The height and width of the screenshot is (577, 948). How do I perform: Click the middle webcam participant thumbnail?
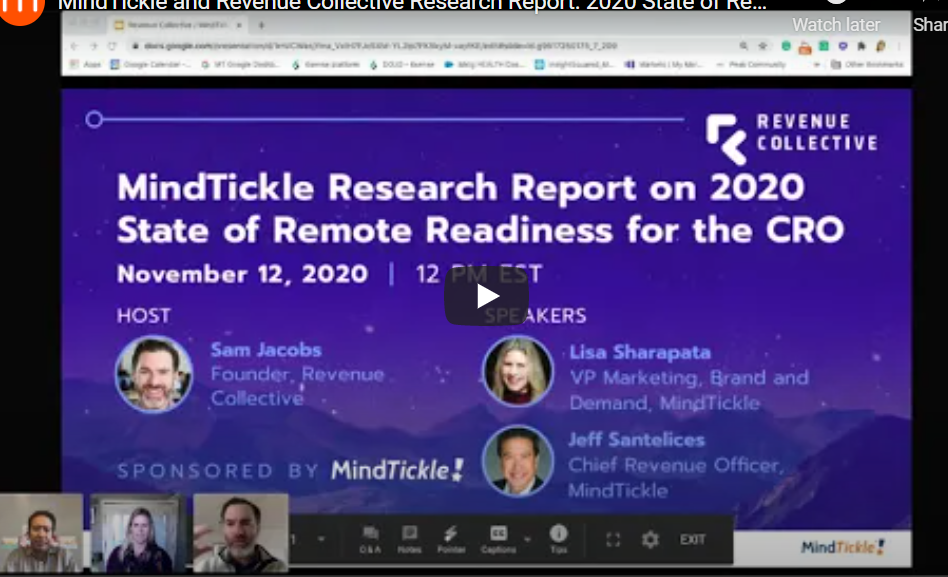click(138, 533)
